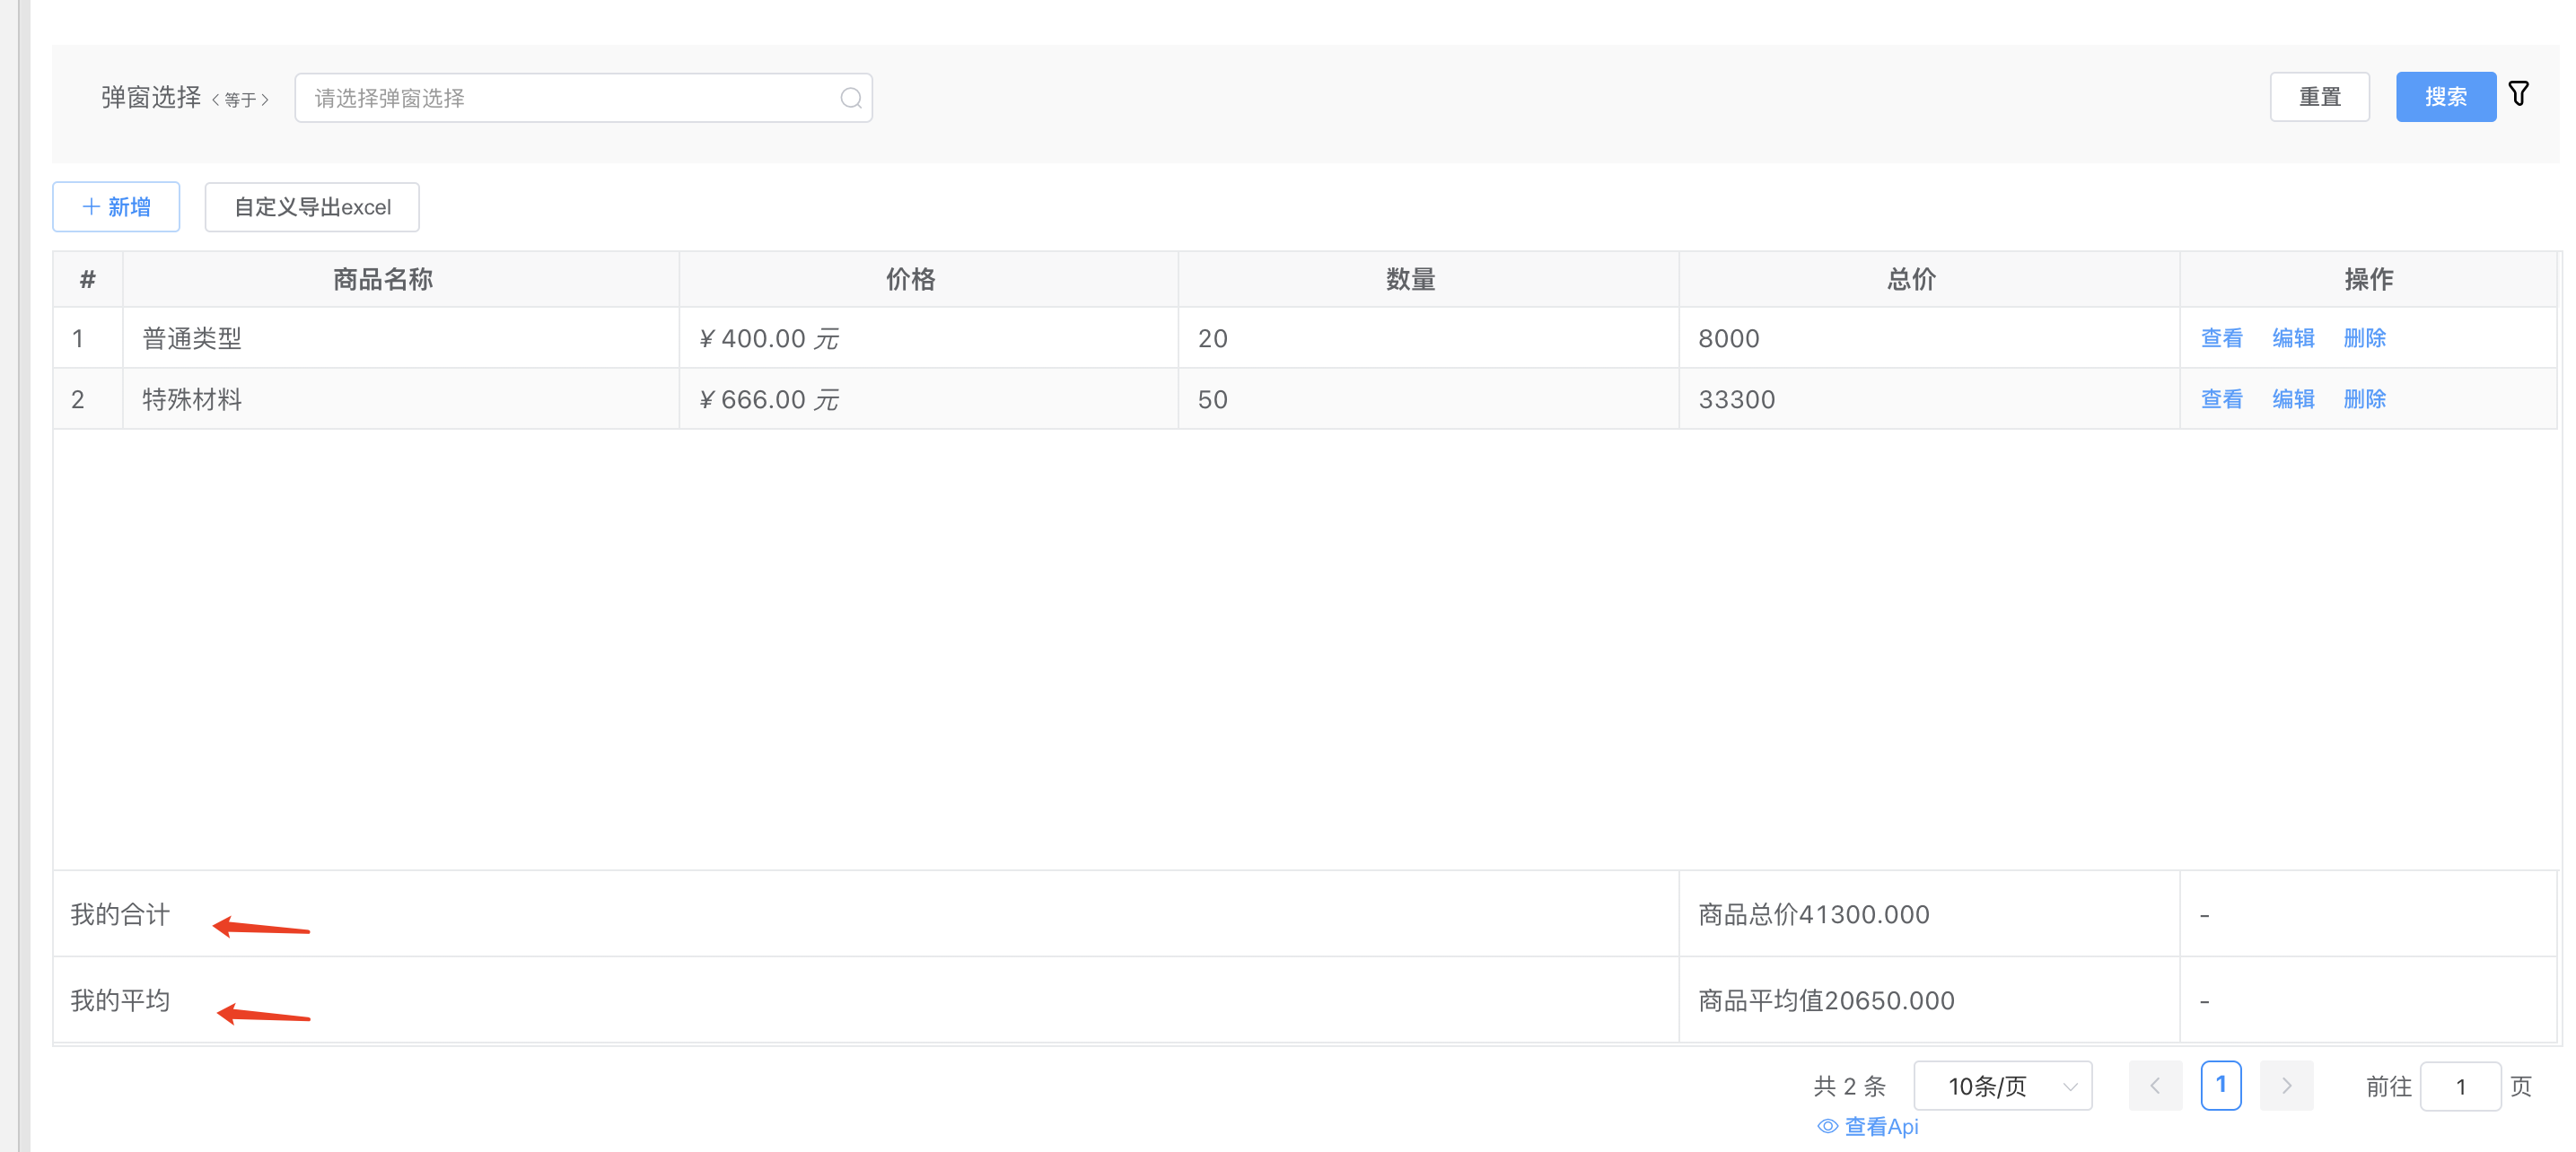Click the filter funnel icon
Screen dimensions: 2576x1152
coord(2518,95)
